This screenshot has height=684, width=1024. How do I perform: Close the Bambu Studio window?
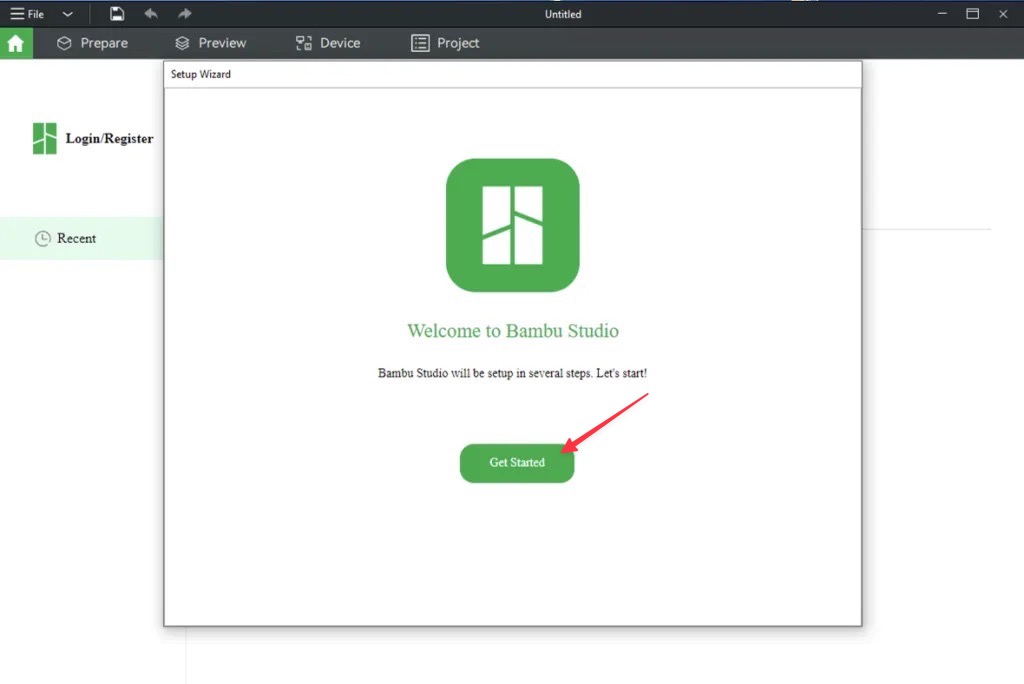(x=1003, y=14)
